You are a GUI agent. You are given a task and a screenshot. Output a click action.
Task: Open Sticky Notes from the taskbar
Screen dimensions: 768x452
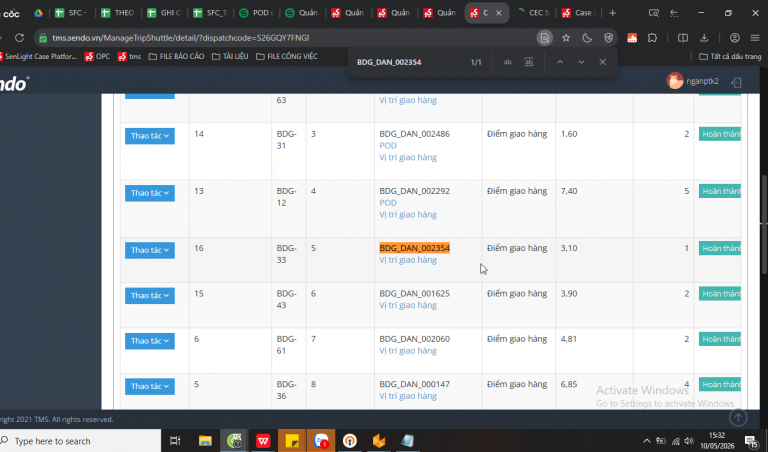[x=292, y=441]
